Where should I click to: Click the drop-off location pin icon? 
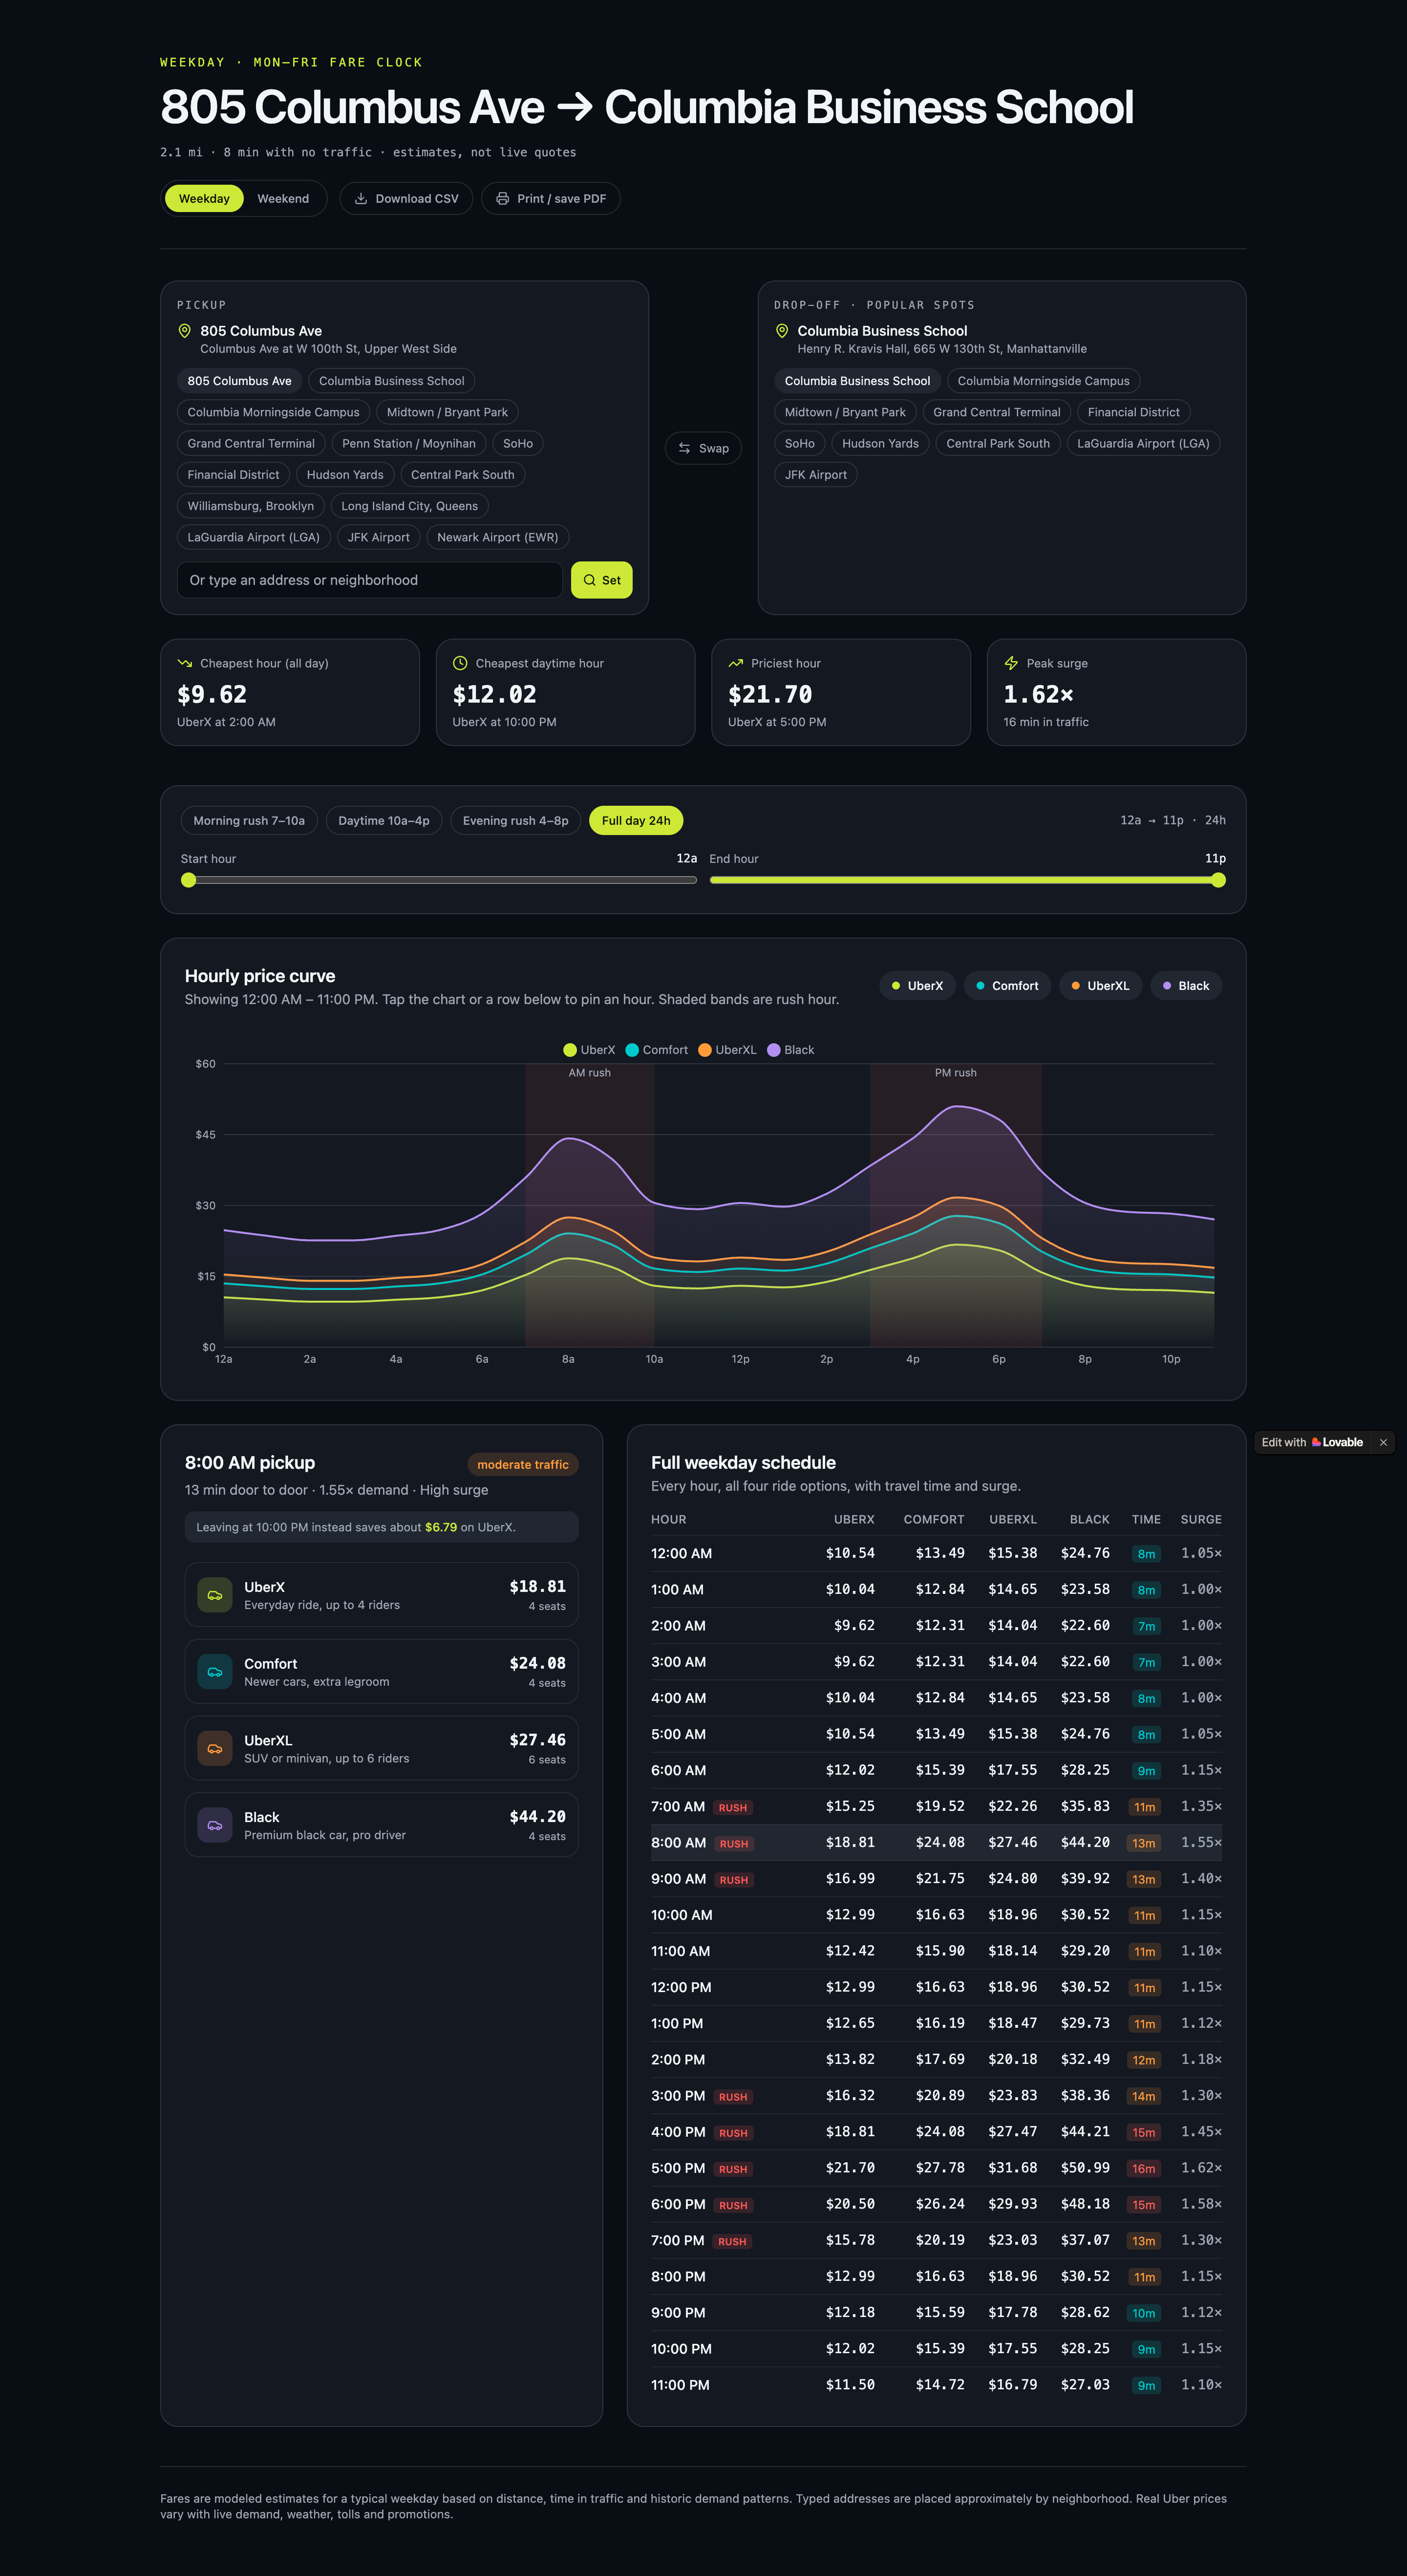tap(782, 331)
